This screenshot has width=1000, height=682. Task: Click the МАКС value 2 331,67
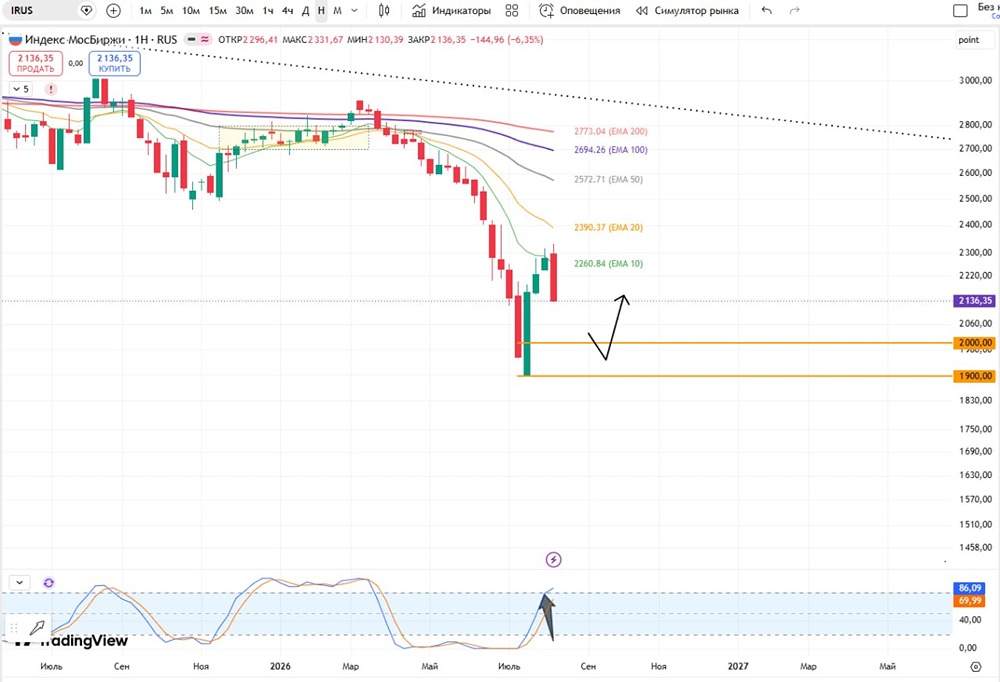point(326,40)
